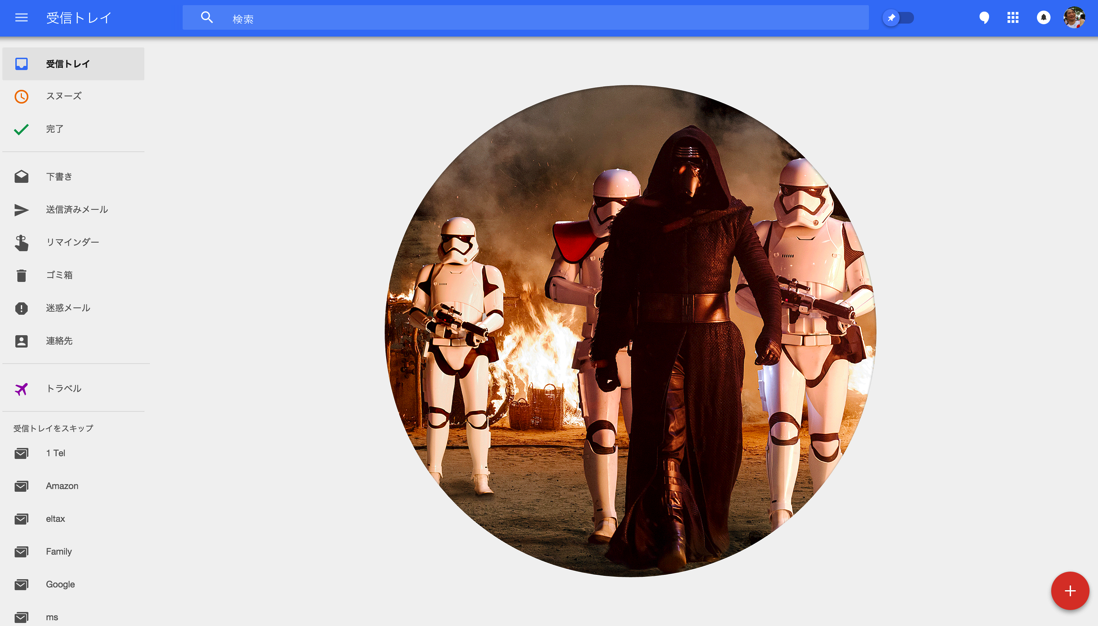
Task: Open リマインダー list
Action: [x=74, y=242]
